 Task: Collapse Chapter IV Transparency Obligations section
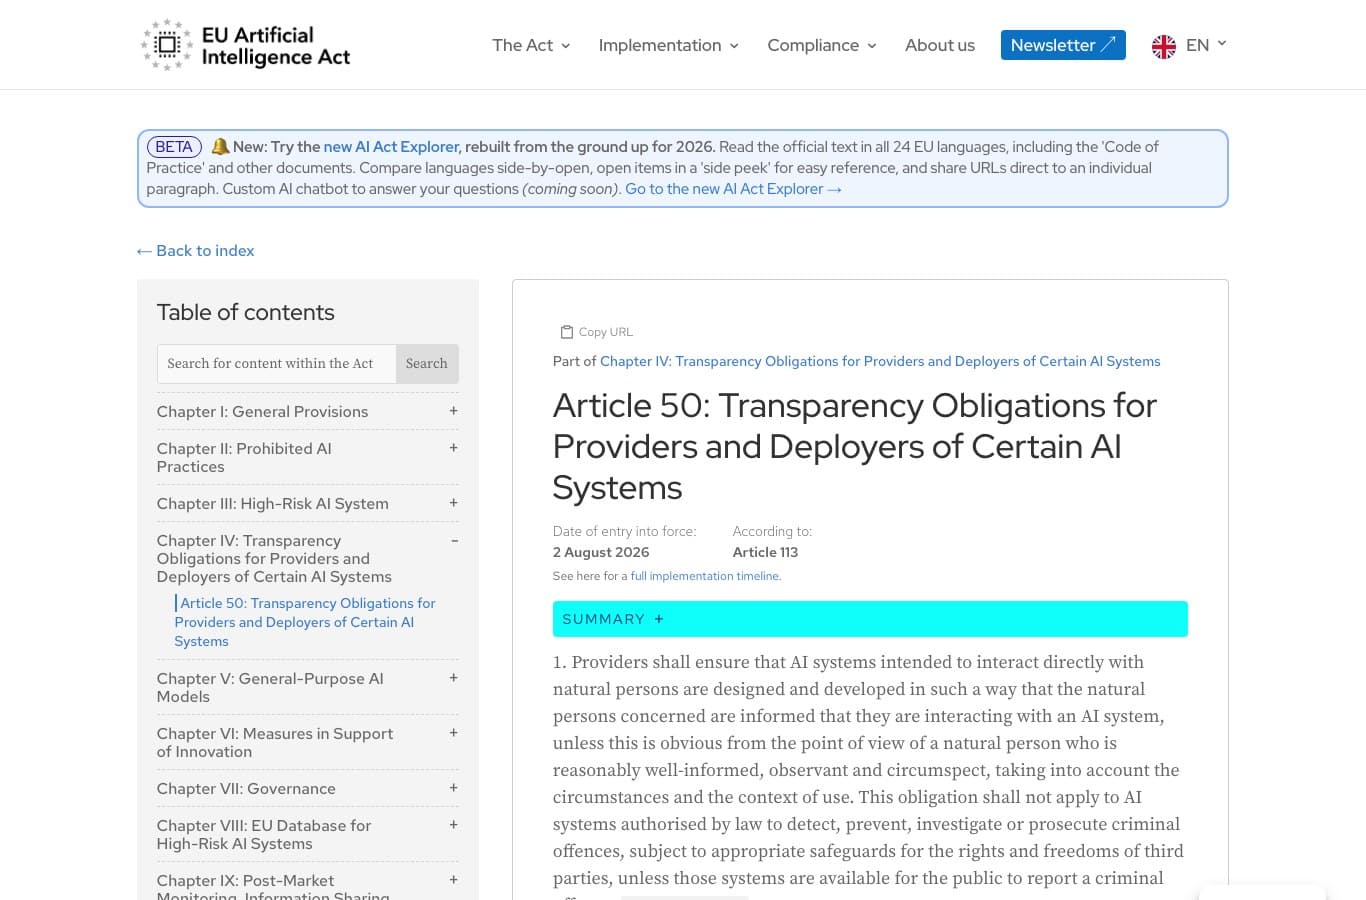pos(454,541)
